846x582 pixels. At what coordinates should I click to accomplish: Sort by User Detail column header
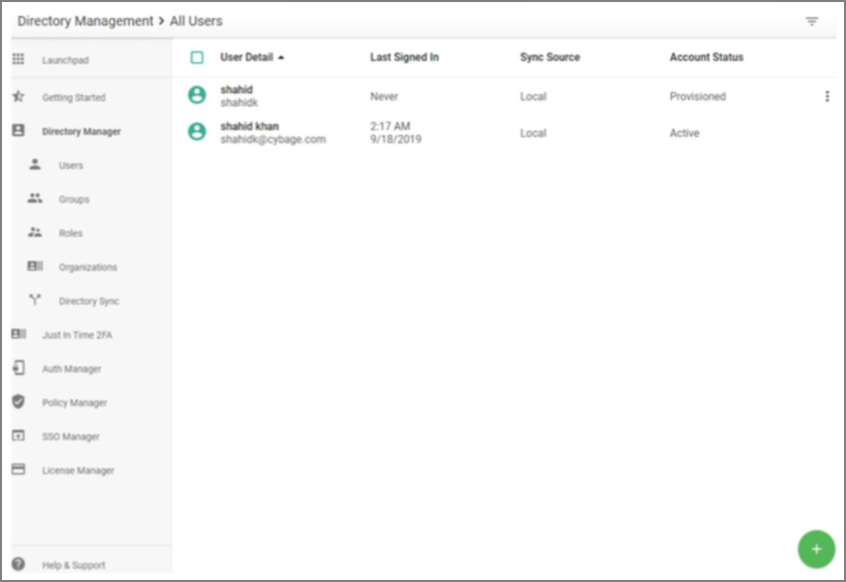[x=247, y=57]
